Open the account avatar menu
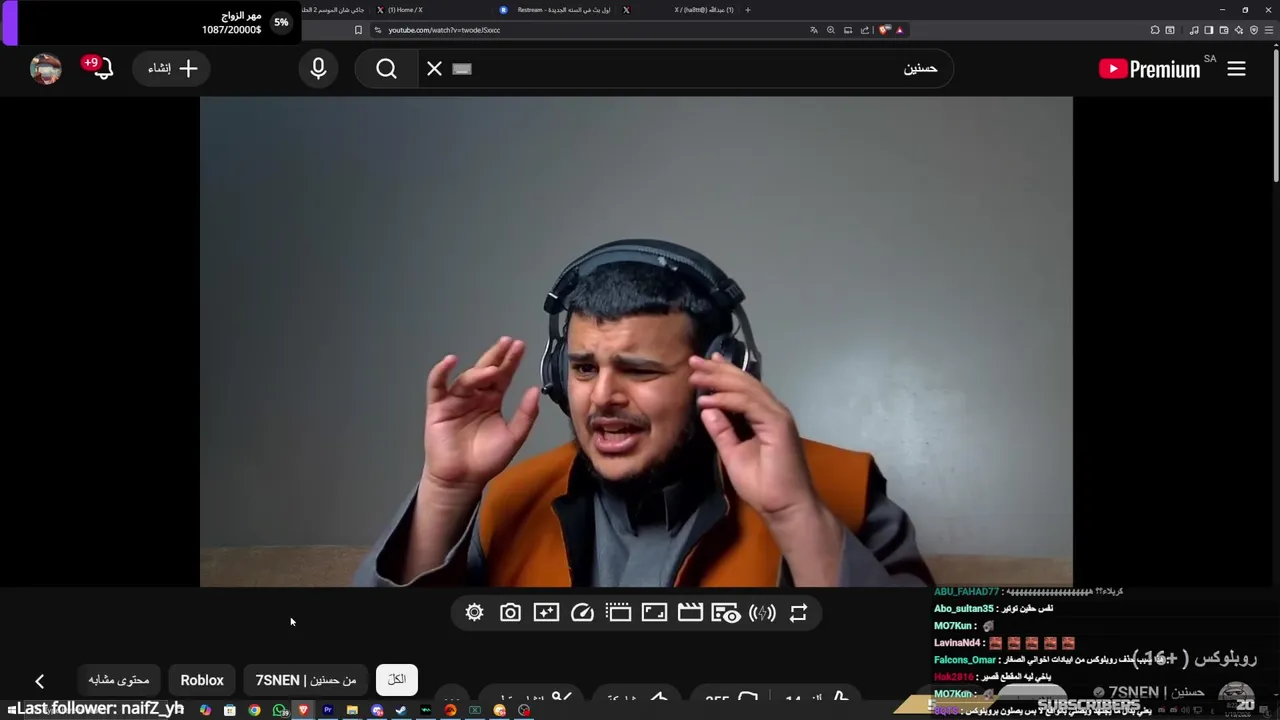The image size is (1280, 720). pos(46,69)
